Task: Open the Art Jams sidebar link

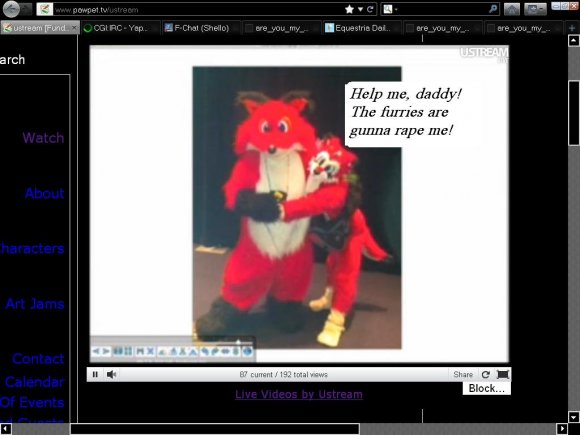Action: [35, 304]
